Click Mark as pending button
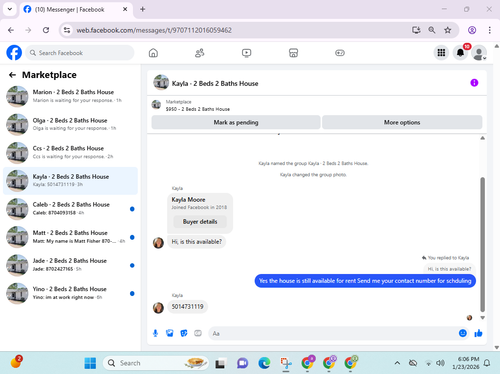Screen dimensions: 500x374 (236, 122)
